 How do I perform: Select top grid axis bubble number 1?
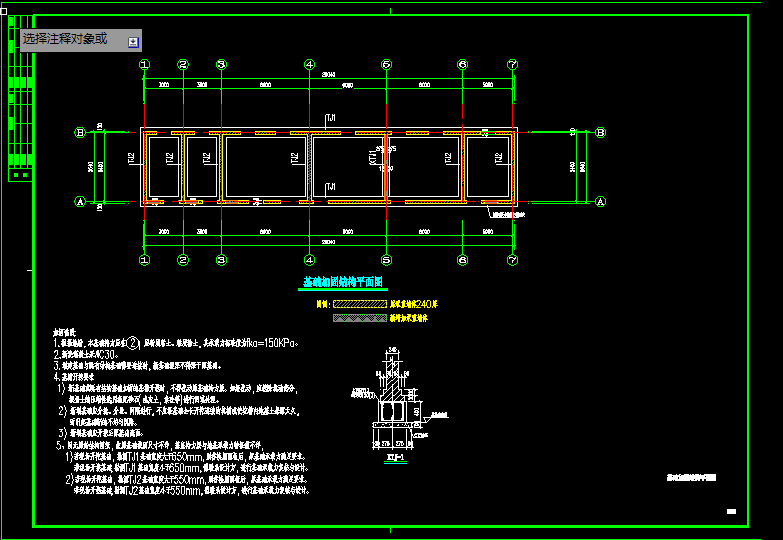[144, 64]
